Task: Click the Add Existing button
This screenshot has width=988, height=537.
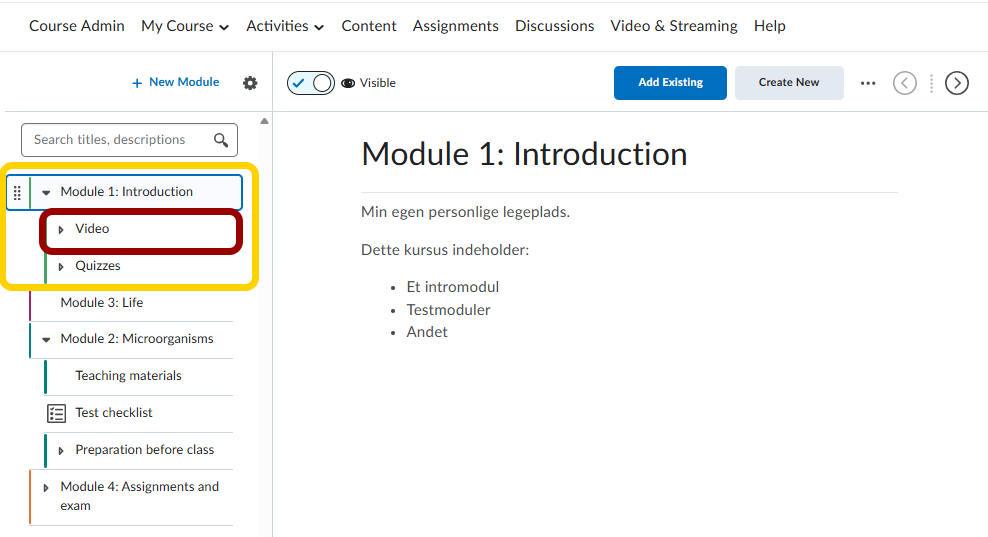Action: tap(670, 83)
